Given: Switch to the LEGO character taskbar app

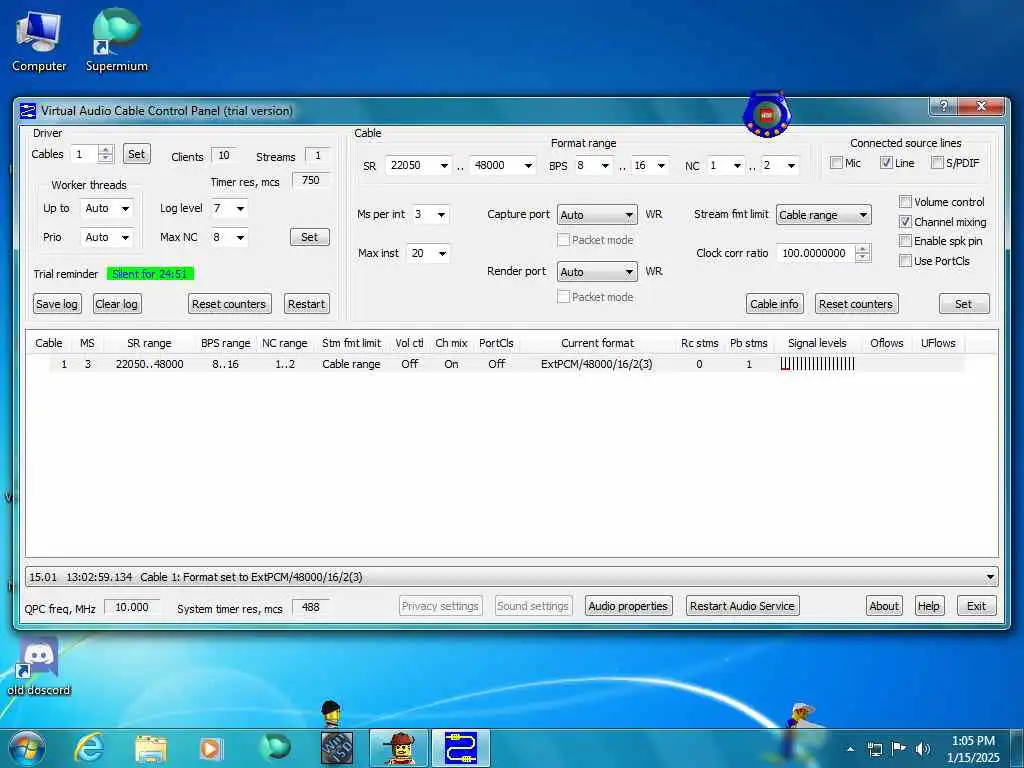Looking at the screenshot, I should pyautogui.click(x=399, y=748).
